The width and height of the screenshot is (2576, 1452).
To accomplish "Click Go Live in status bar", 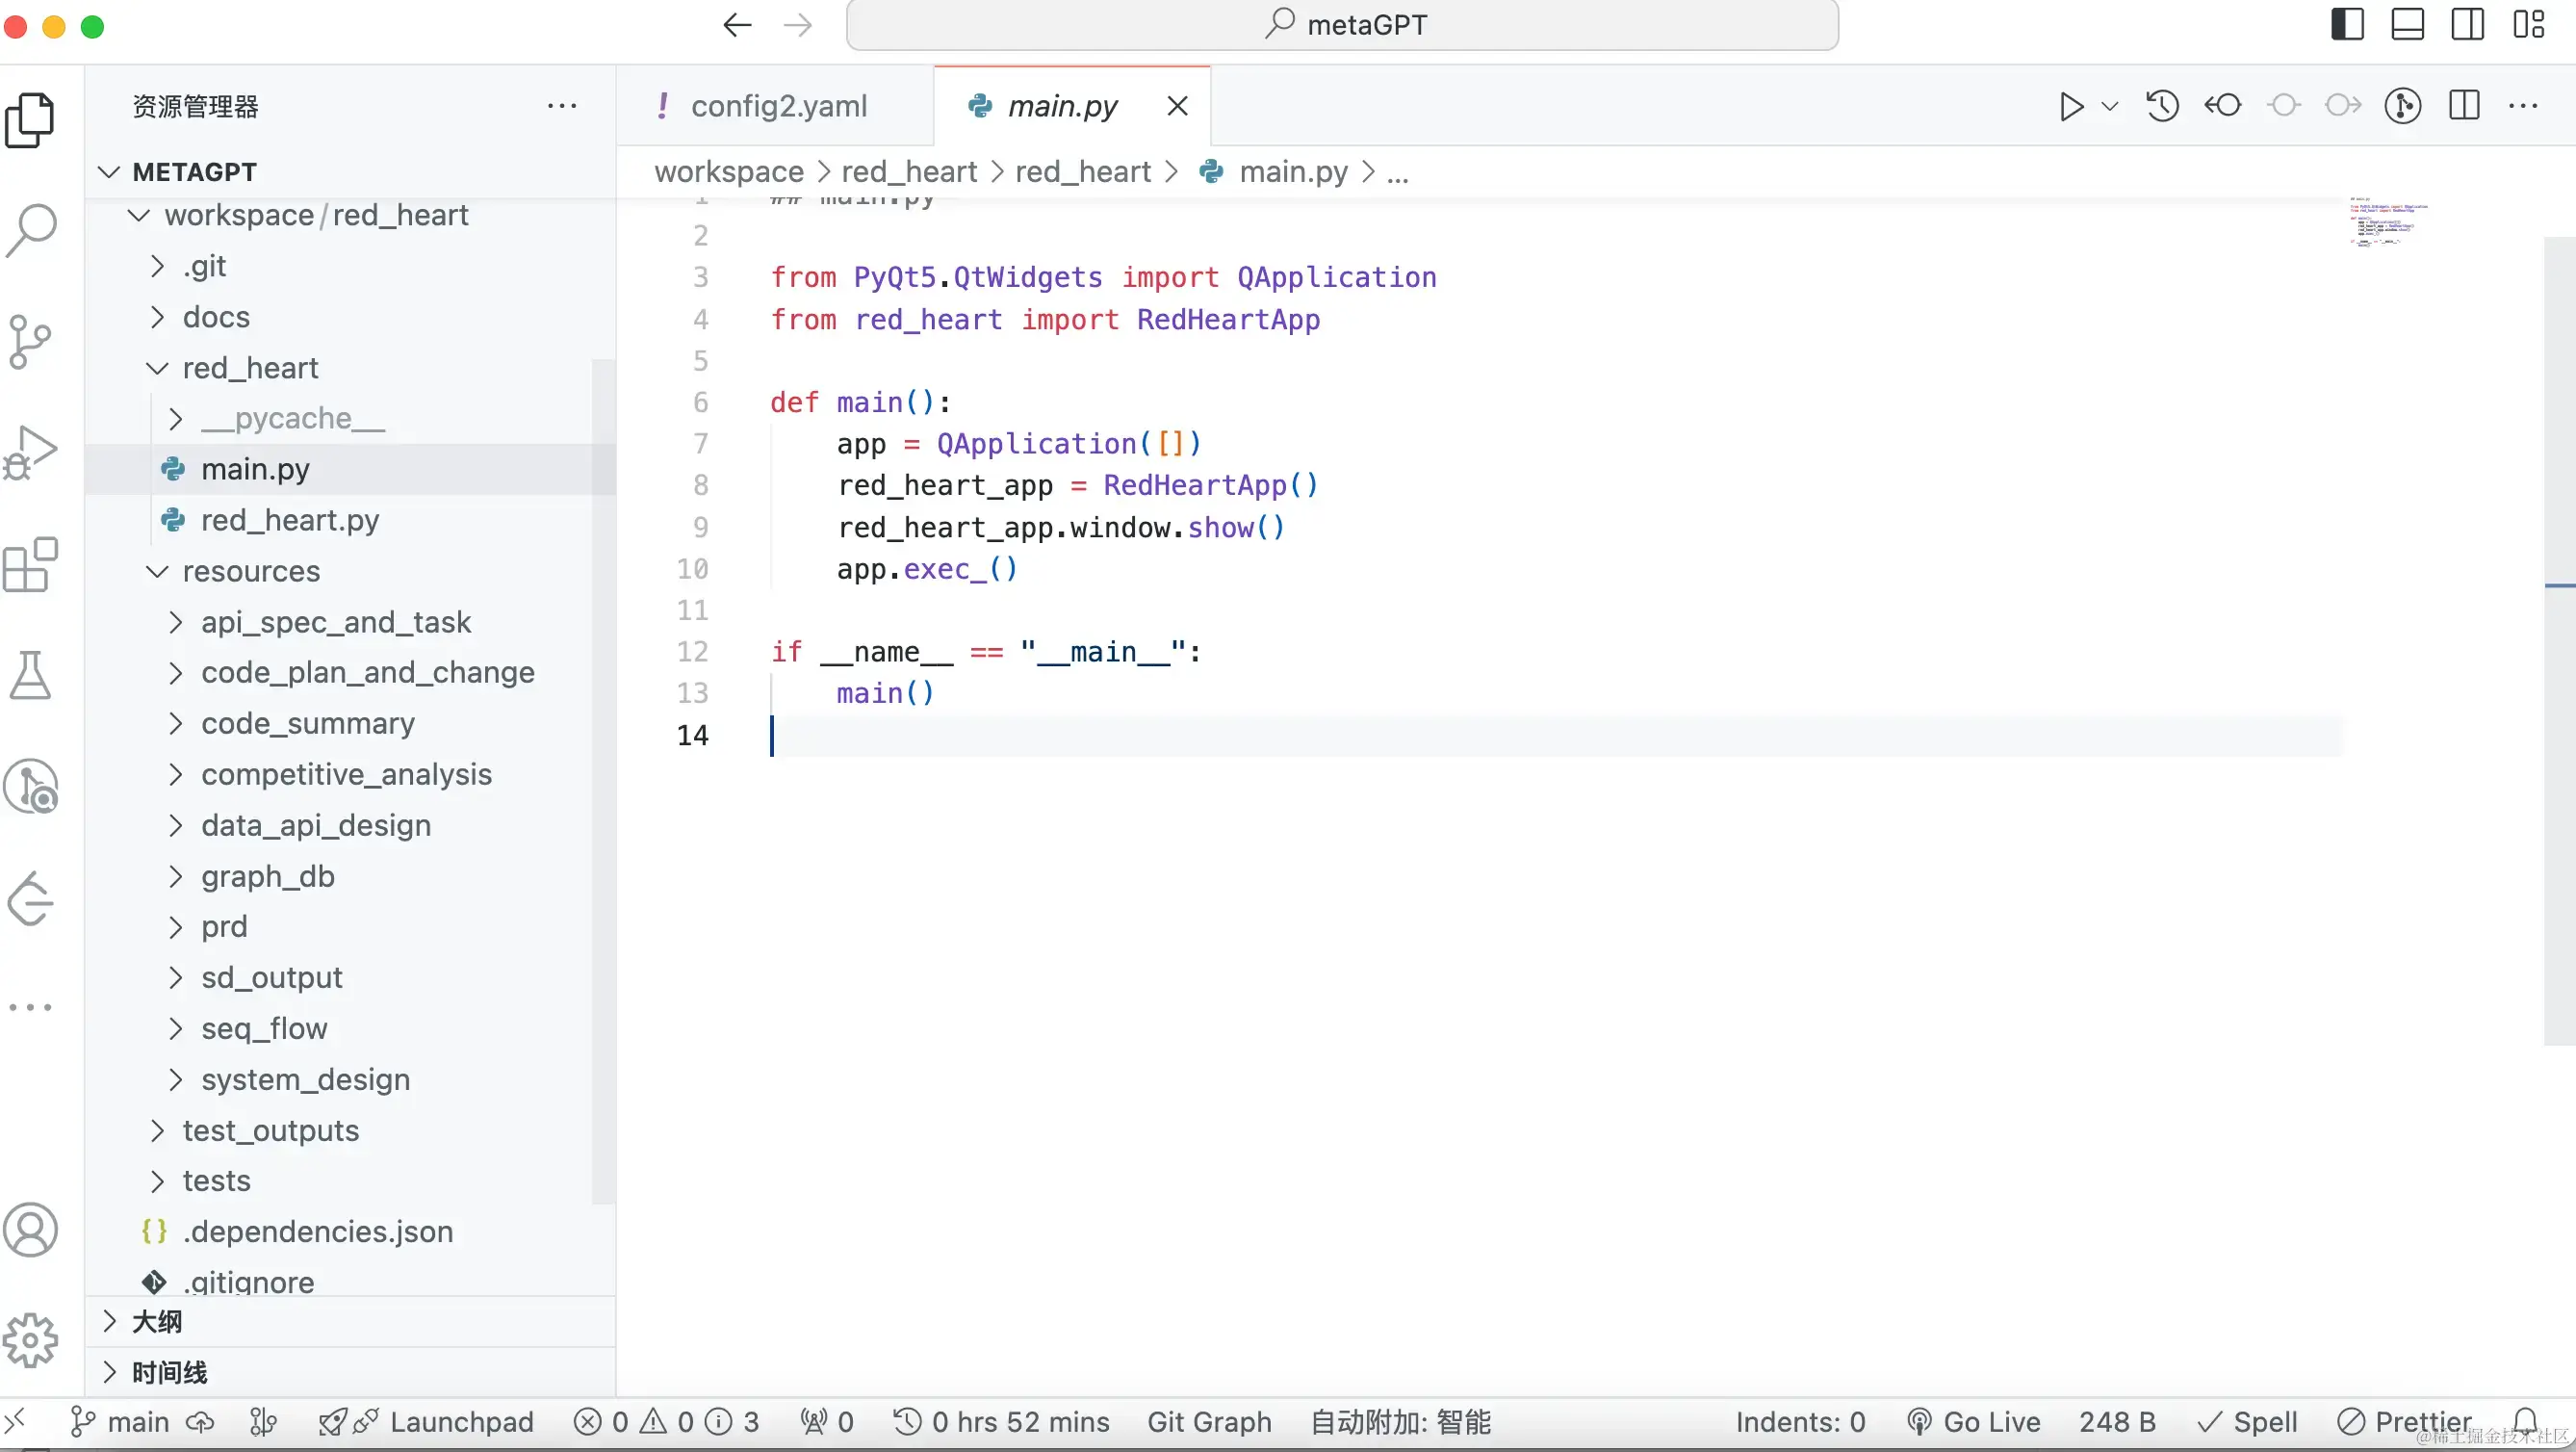I will tap(1974, 1422).
